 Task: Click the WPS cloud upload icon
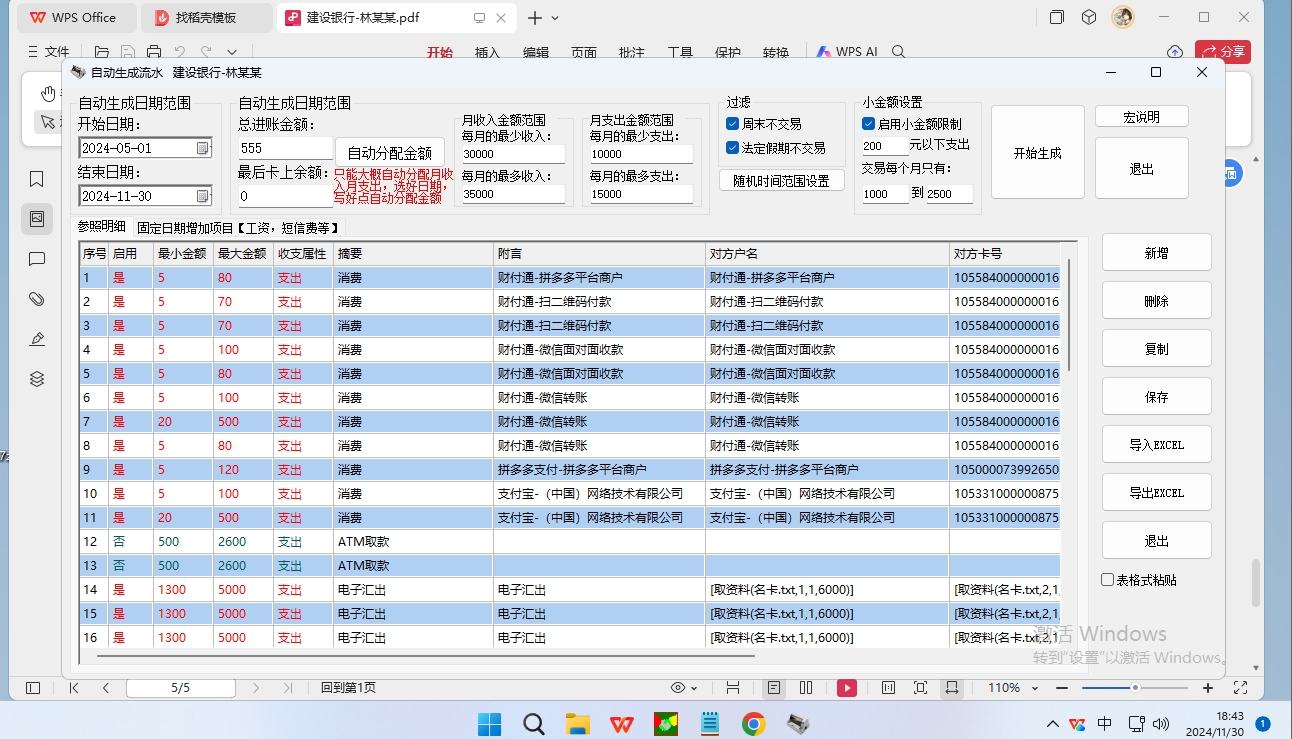tap(1175, 52)
